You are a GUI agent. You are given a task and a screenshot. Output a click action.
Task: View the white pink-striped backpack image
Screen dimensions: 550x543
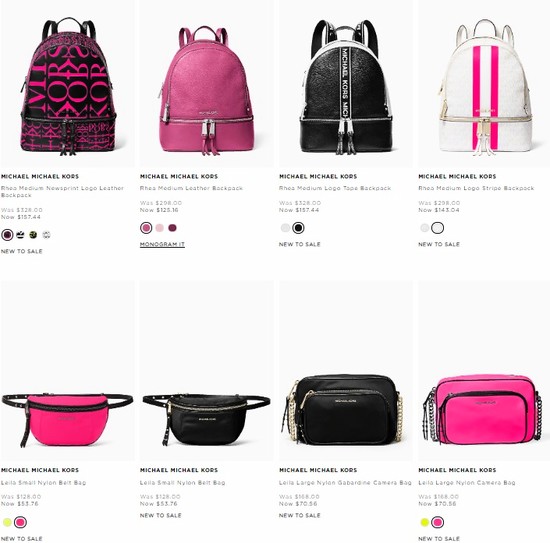tap(485, 87)
